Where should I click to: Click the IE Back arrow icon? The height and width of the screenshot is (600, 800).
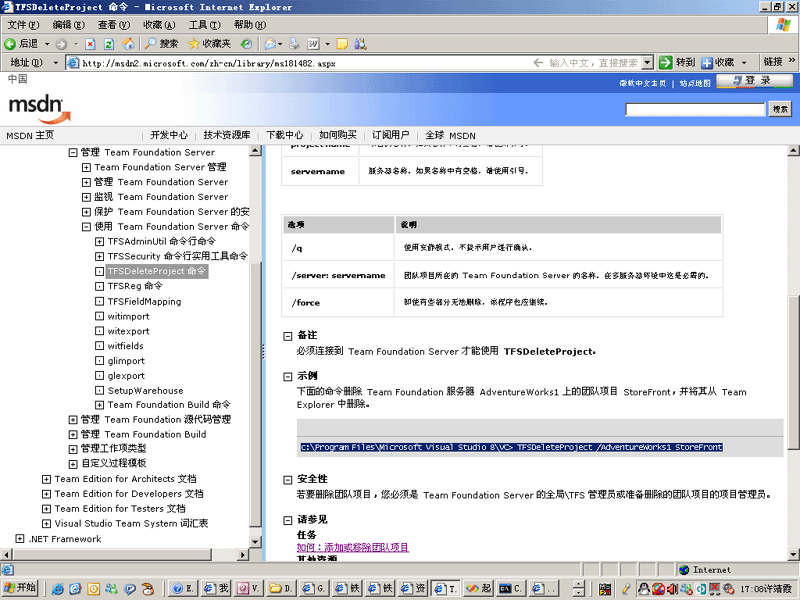pos(10,44)
